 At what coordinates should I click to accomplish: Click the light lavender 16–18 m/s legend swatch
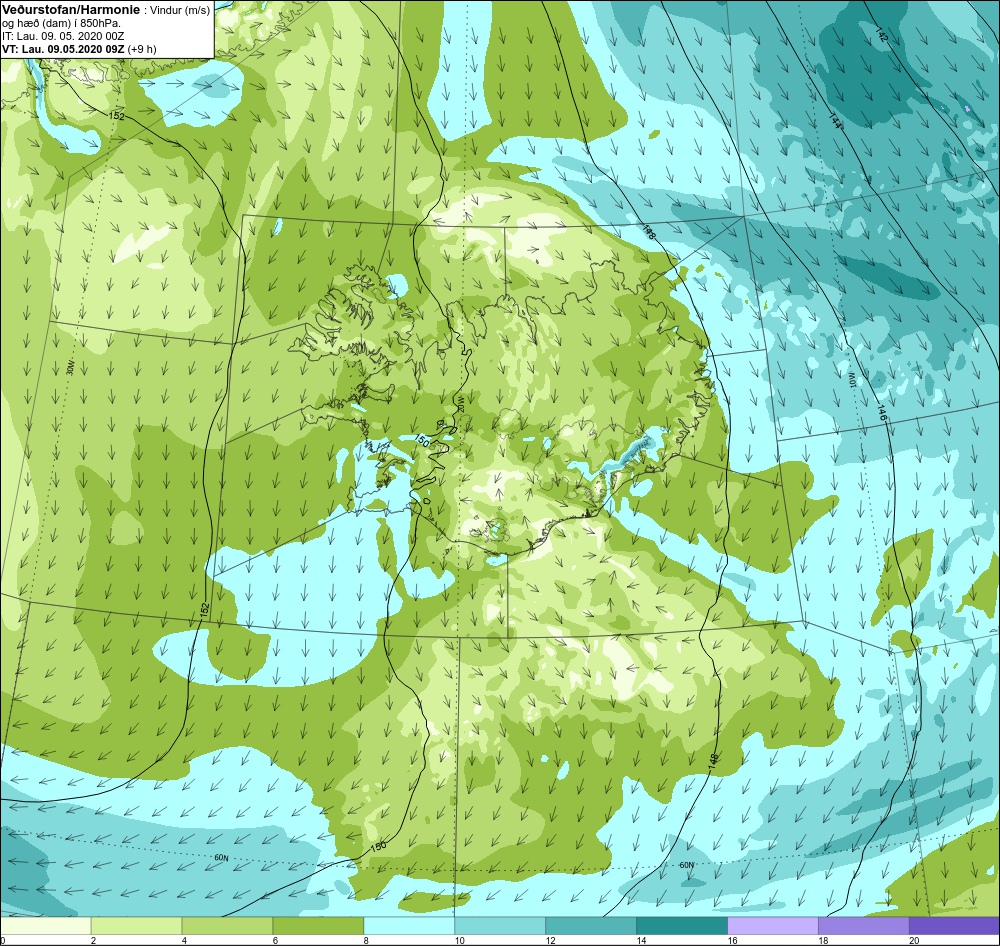pos(772,925)
